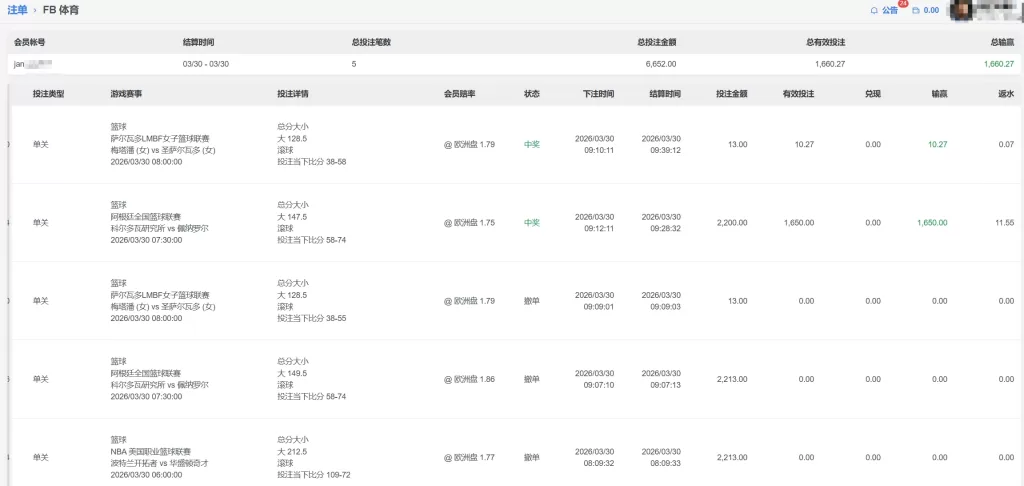
Task: Click the 输赢 column header
Action: point(939,93)
